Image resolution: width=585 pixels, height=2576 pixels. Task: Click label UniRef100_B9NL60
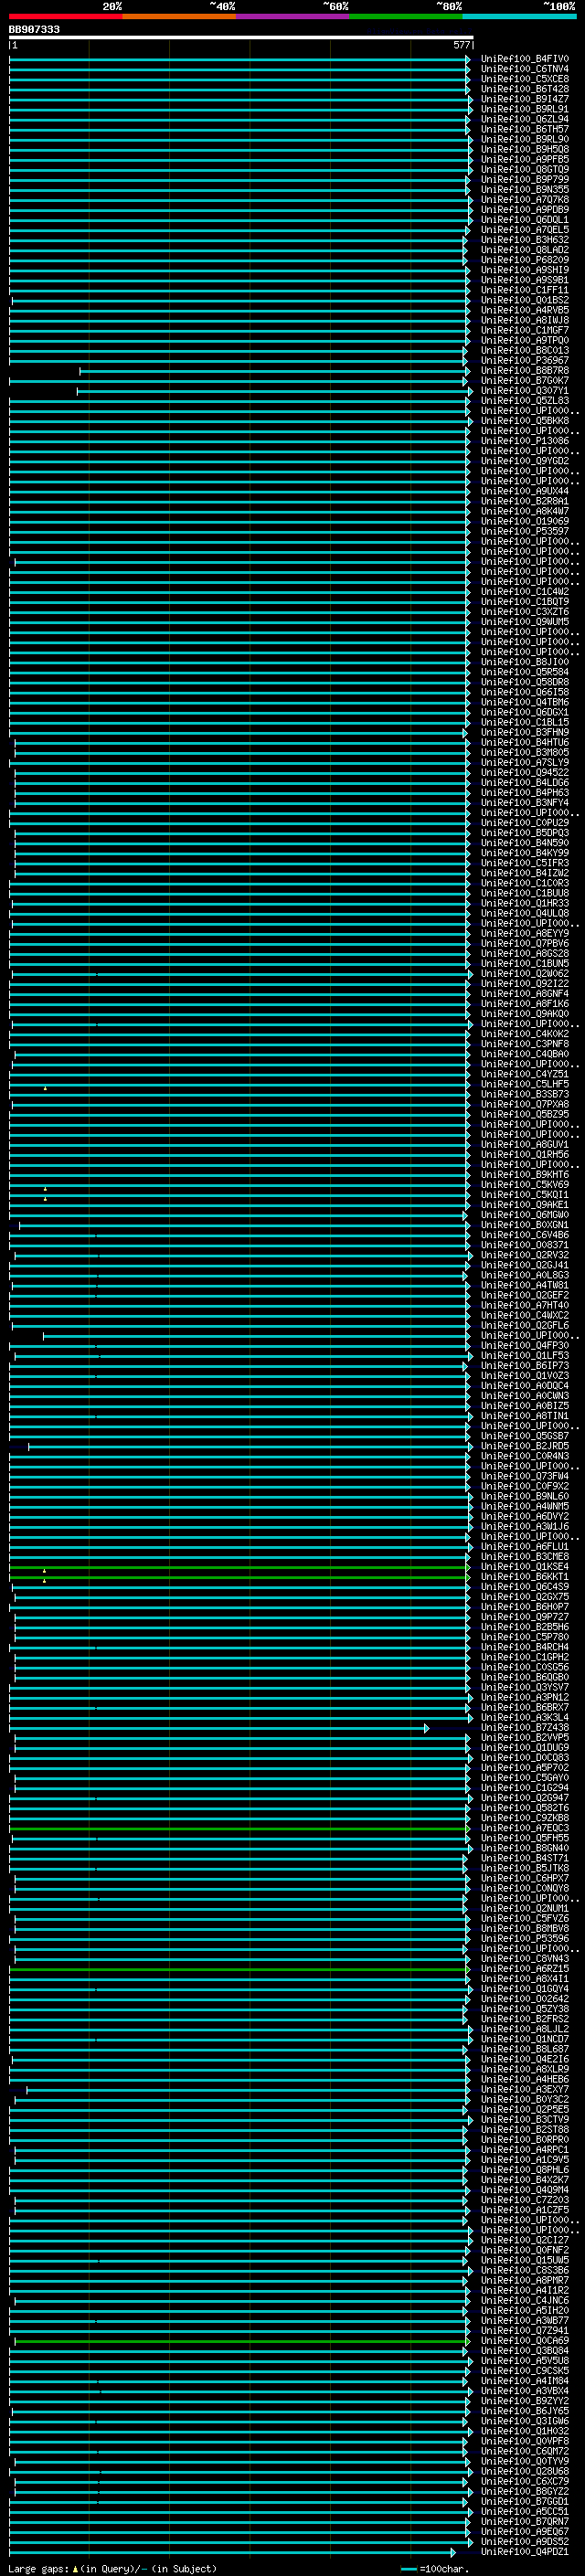[x=524, y=1496]
